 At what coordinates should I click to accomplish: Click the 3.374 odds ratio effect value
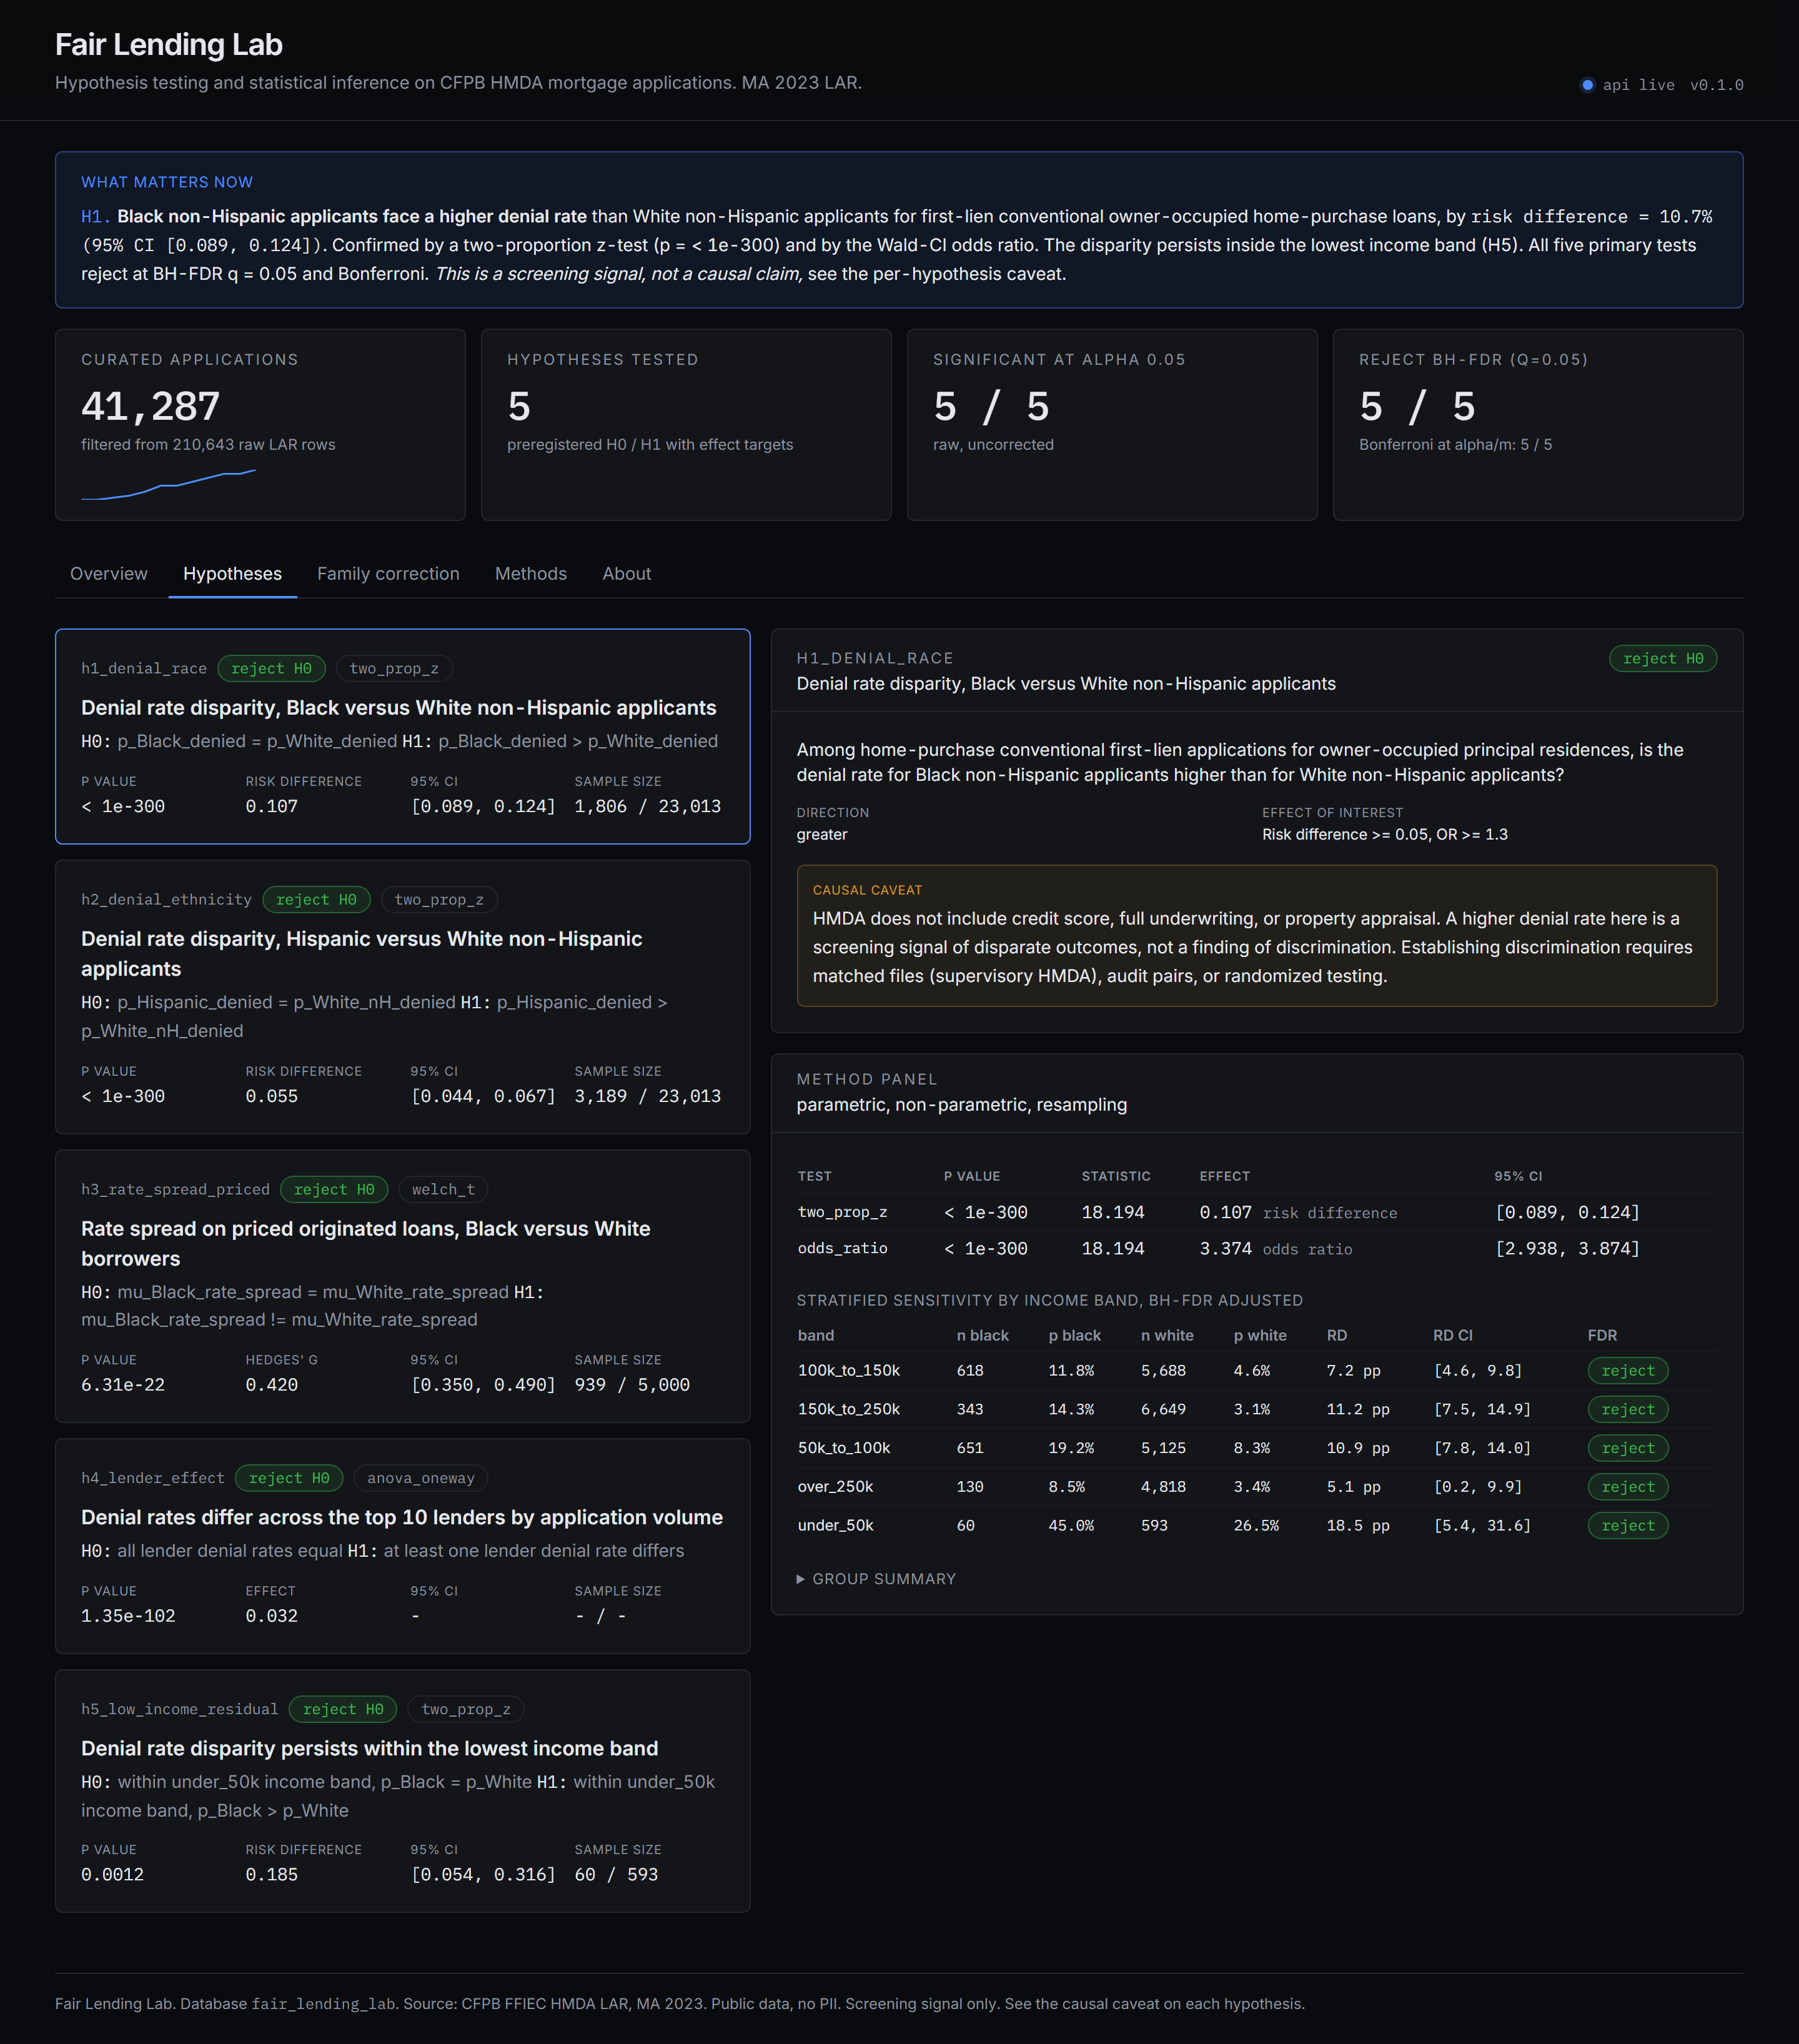pos(1225,1249)
